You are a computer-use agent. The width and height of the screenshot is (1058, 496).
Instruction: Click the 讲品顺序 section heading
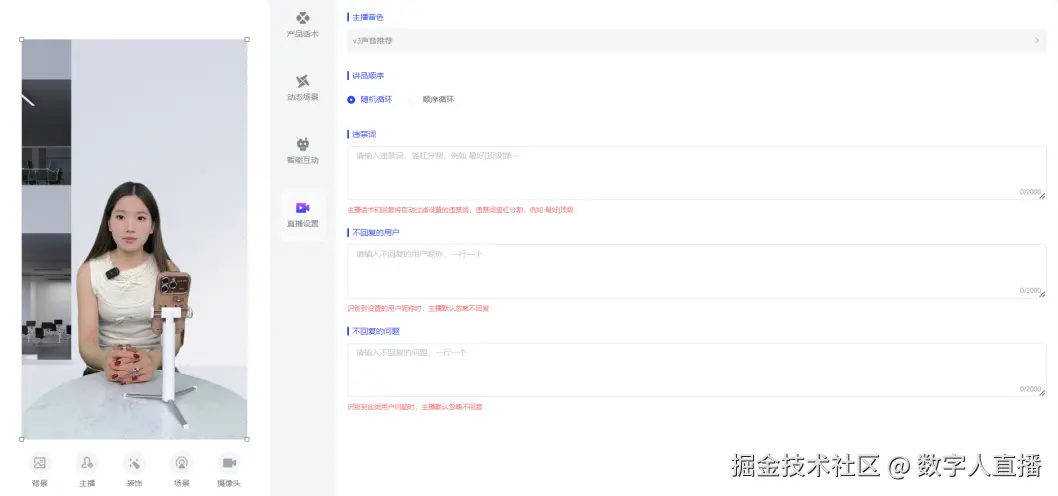[368, 76]
